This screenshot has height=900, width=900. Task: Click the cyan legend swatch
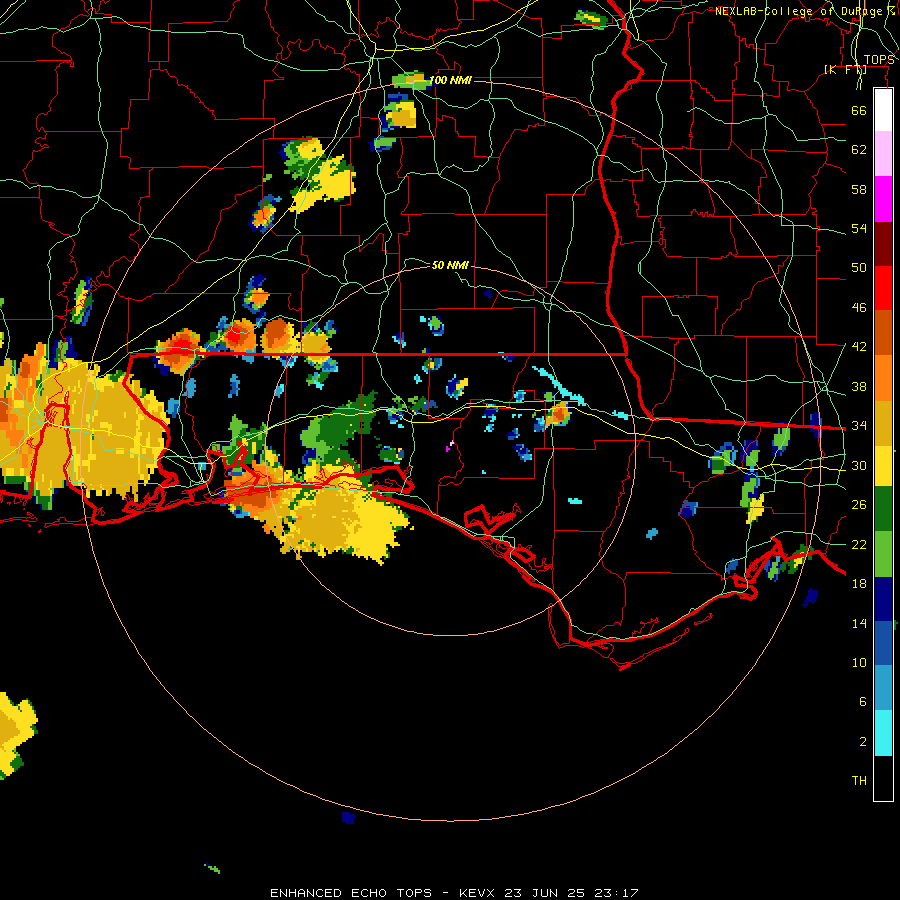(x=883, y=733)
